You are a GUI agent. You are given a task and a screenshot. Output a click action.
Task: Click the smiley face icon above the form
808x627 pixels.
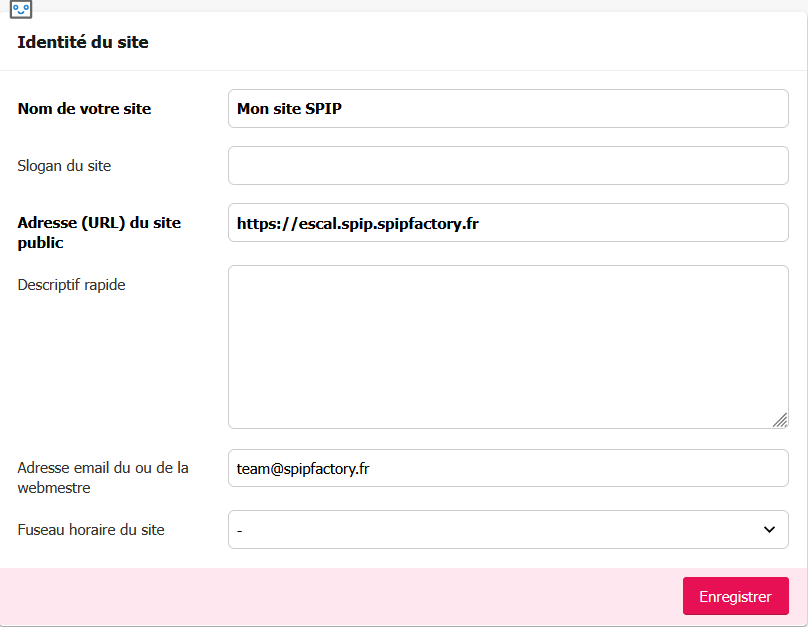click(x=21, y=8)
